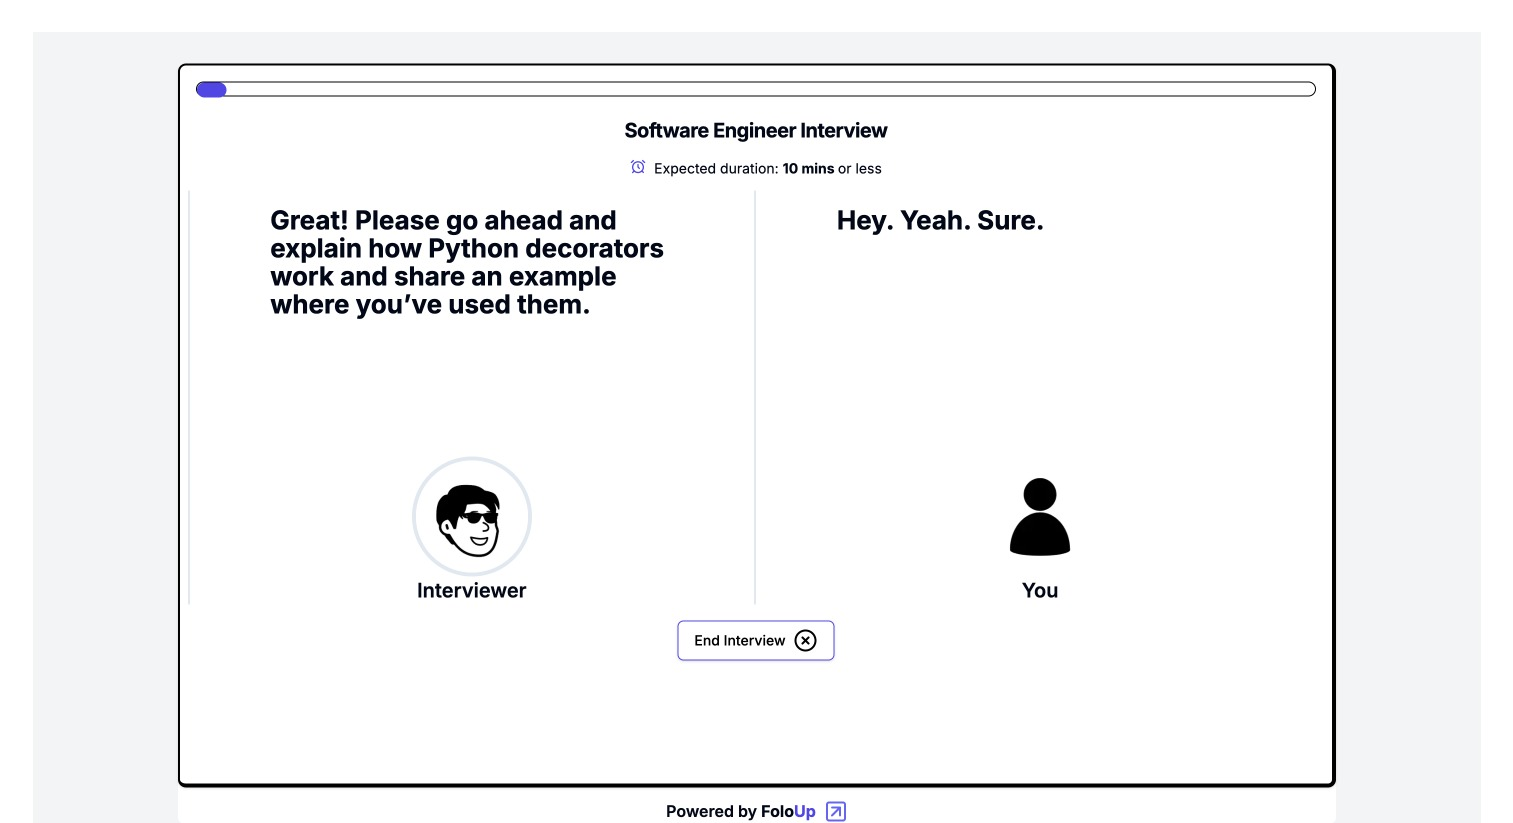Select the Expected duration 10 mins text
This screenshot has width=1513, height=823.
coord(767,168)
